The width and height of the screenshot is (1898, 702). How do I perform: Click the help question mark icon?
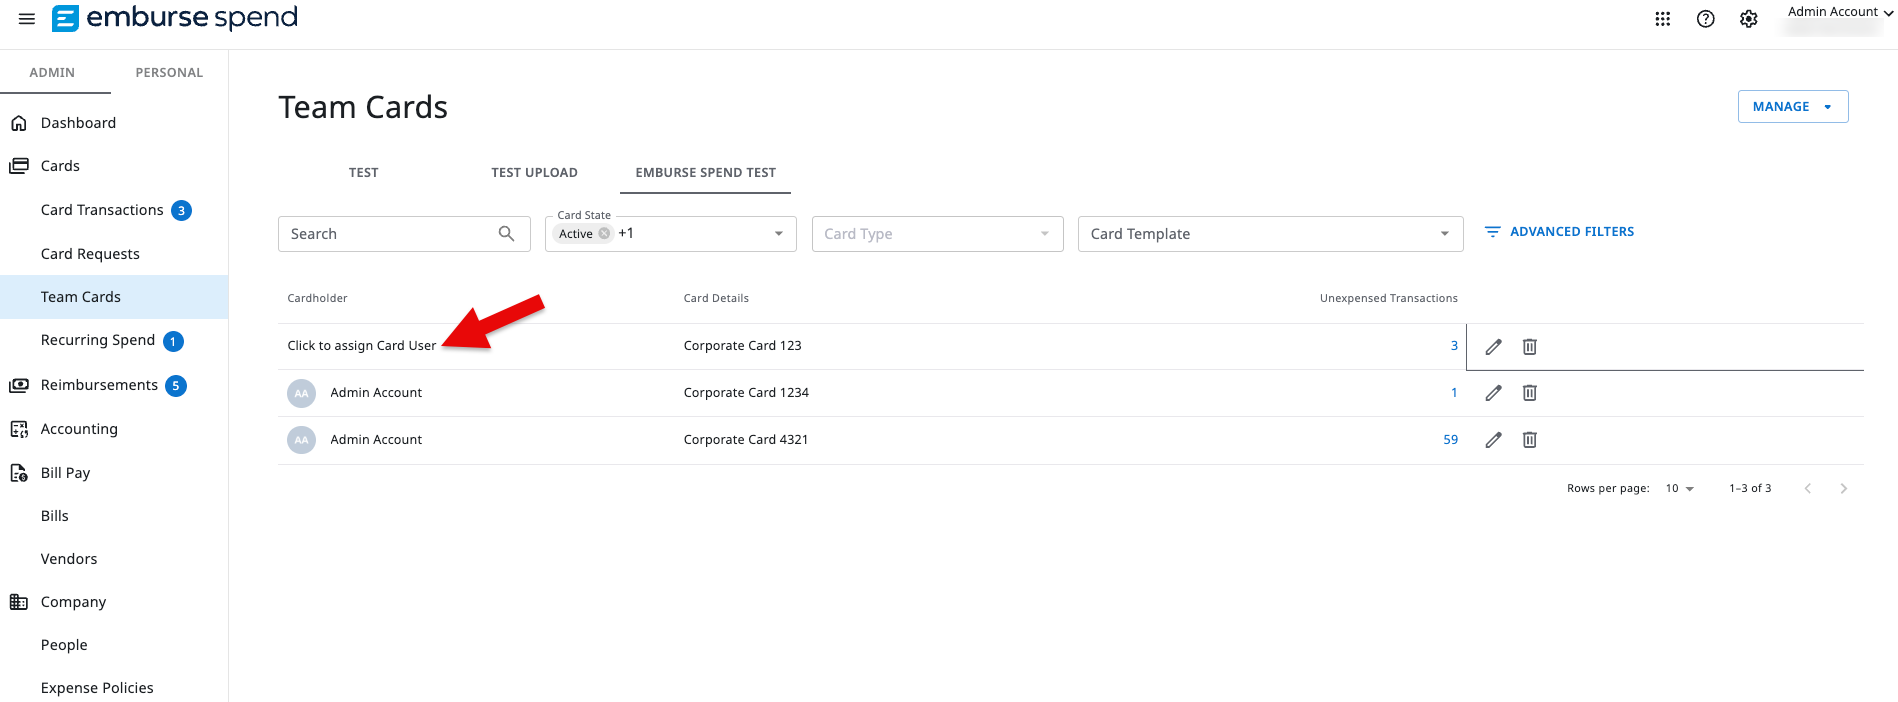1705,19
